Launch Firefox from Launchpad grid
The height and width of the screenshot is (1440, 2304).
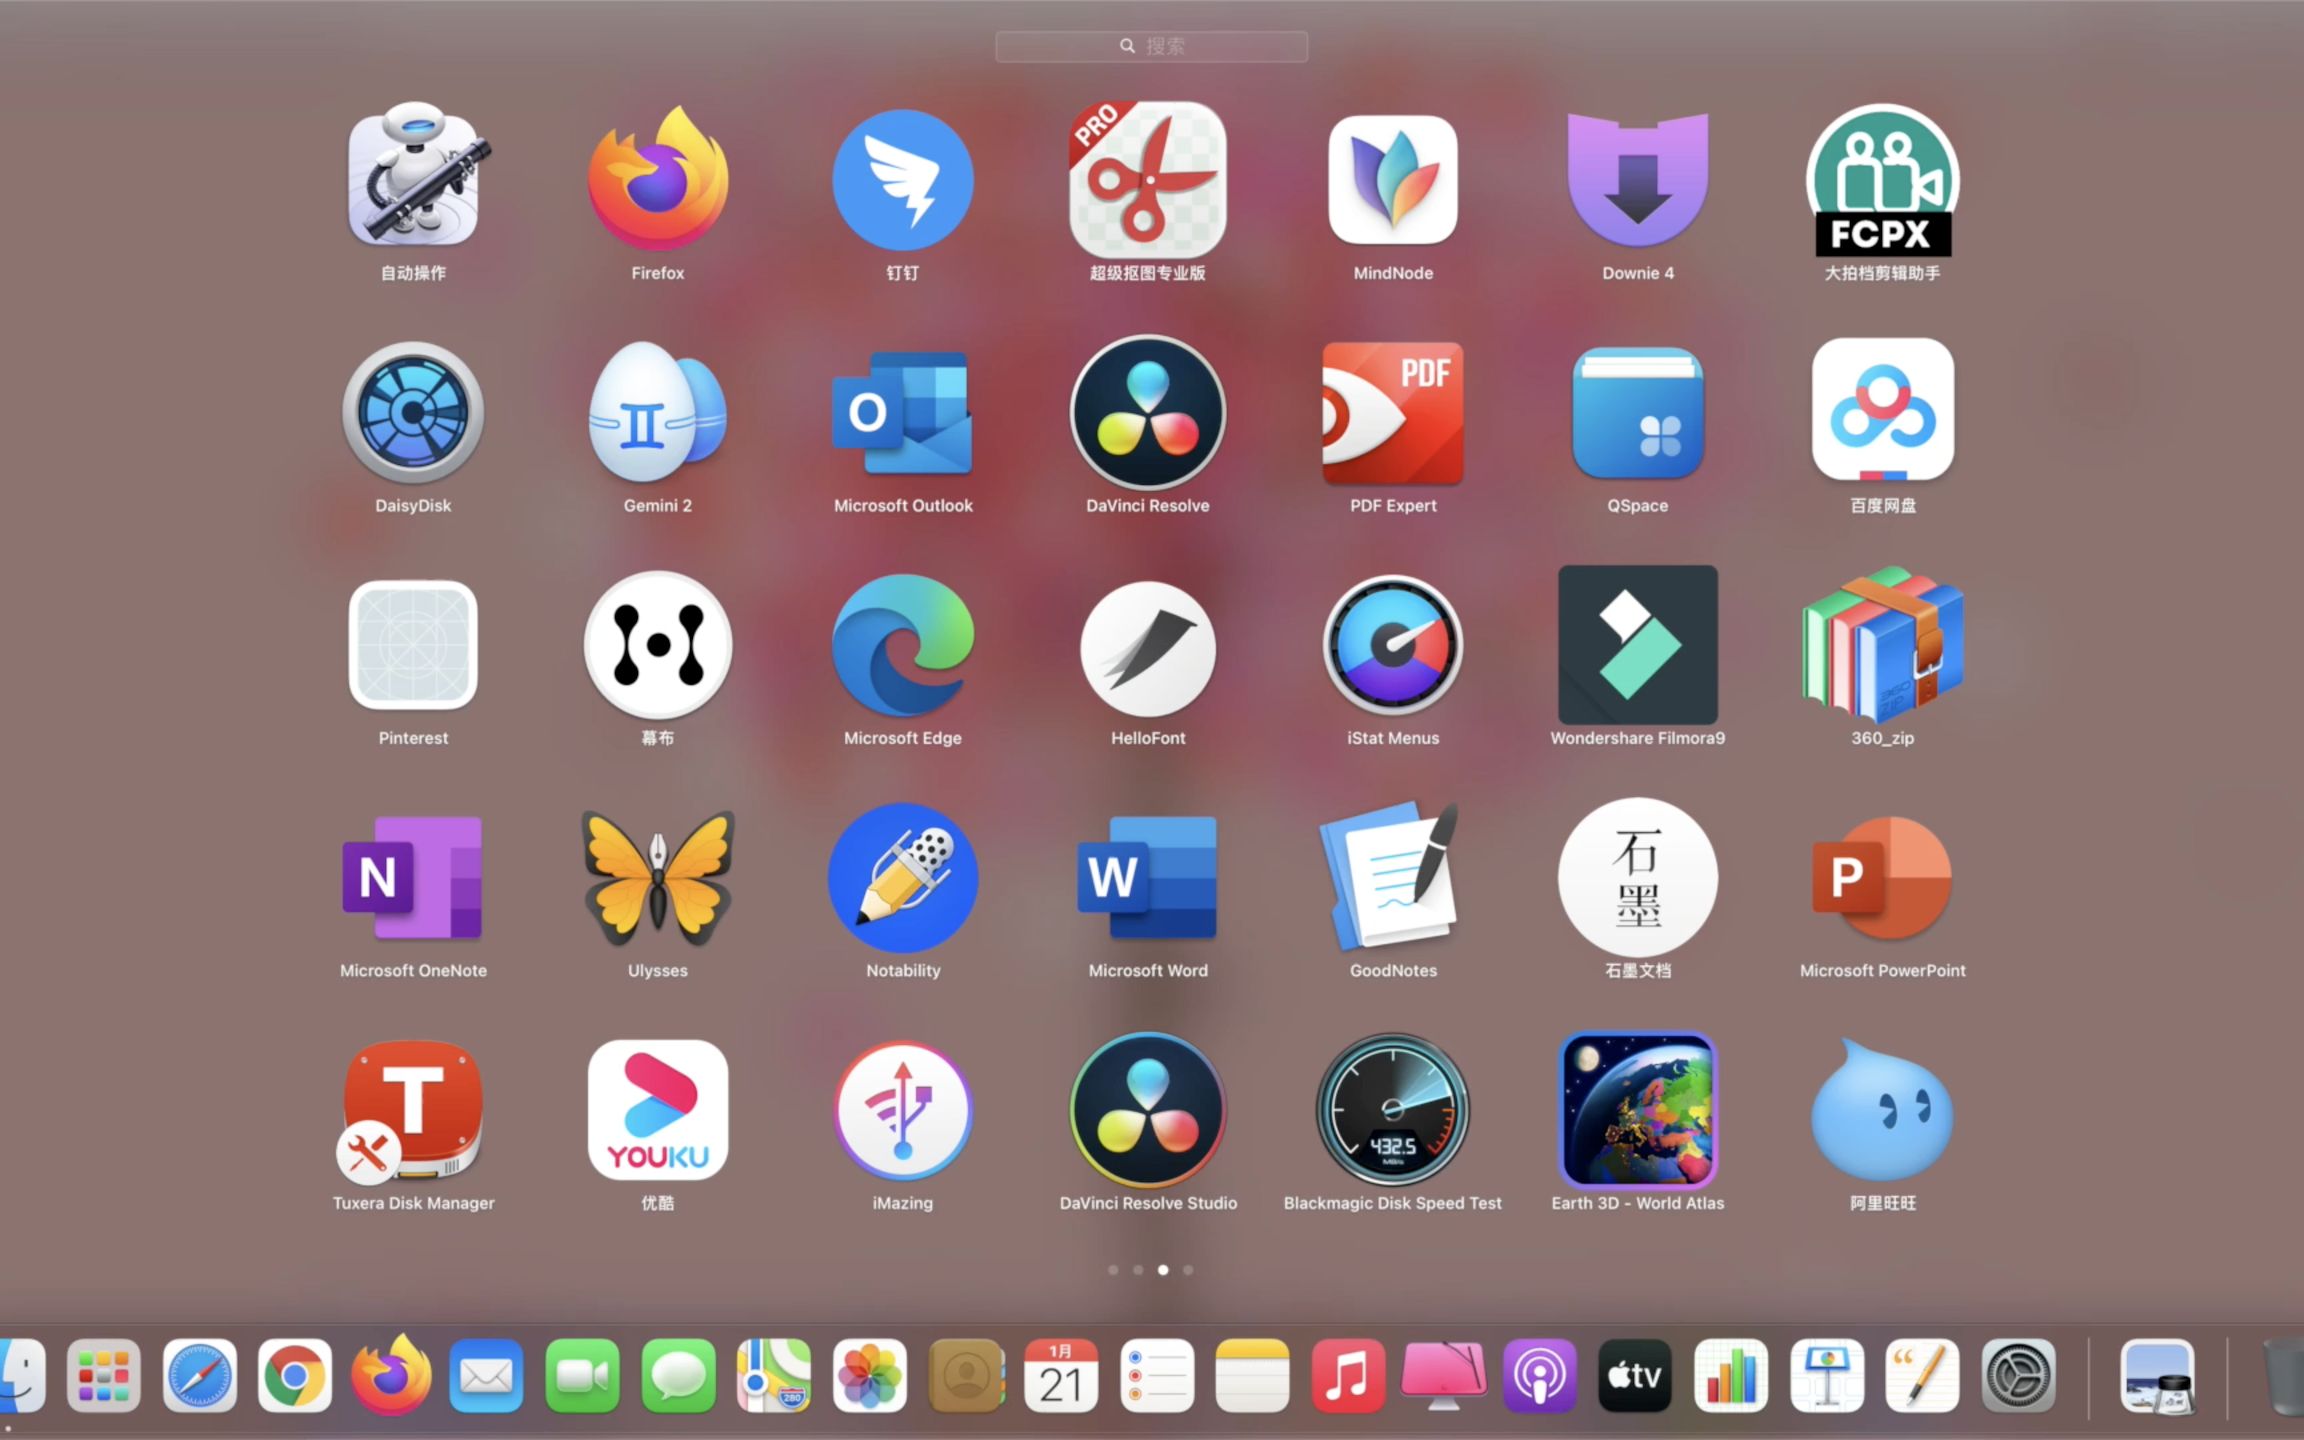(x=658, y=178)
